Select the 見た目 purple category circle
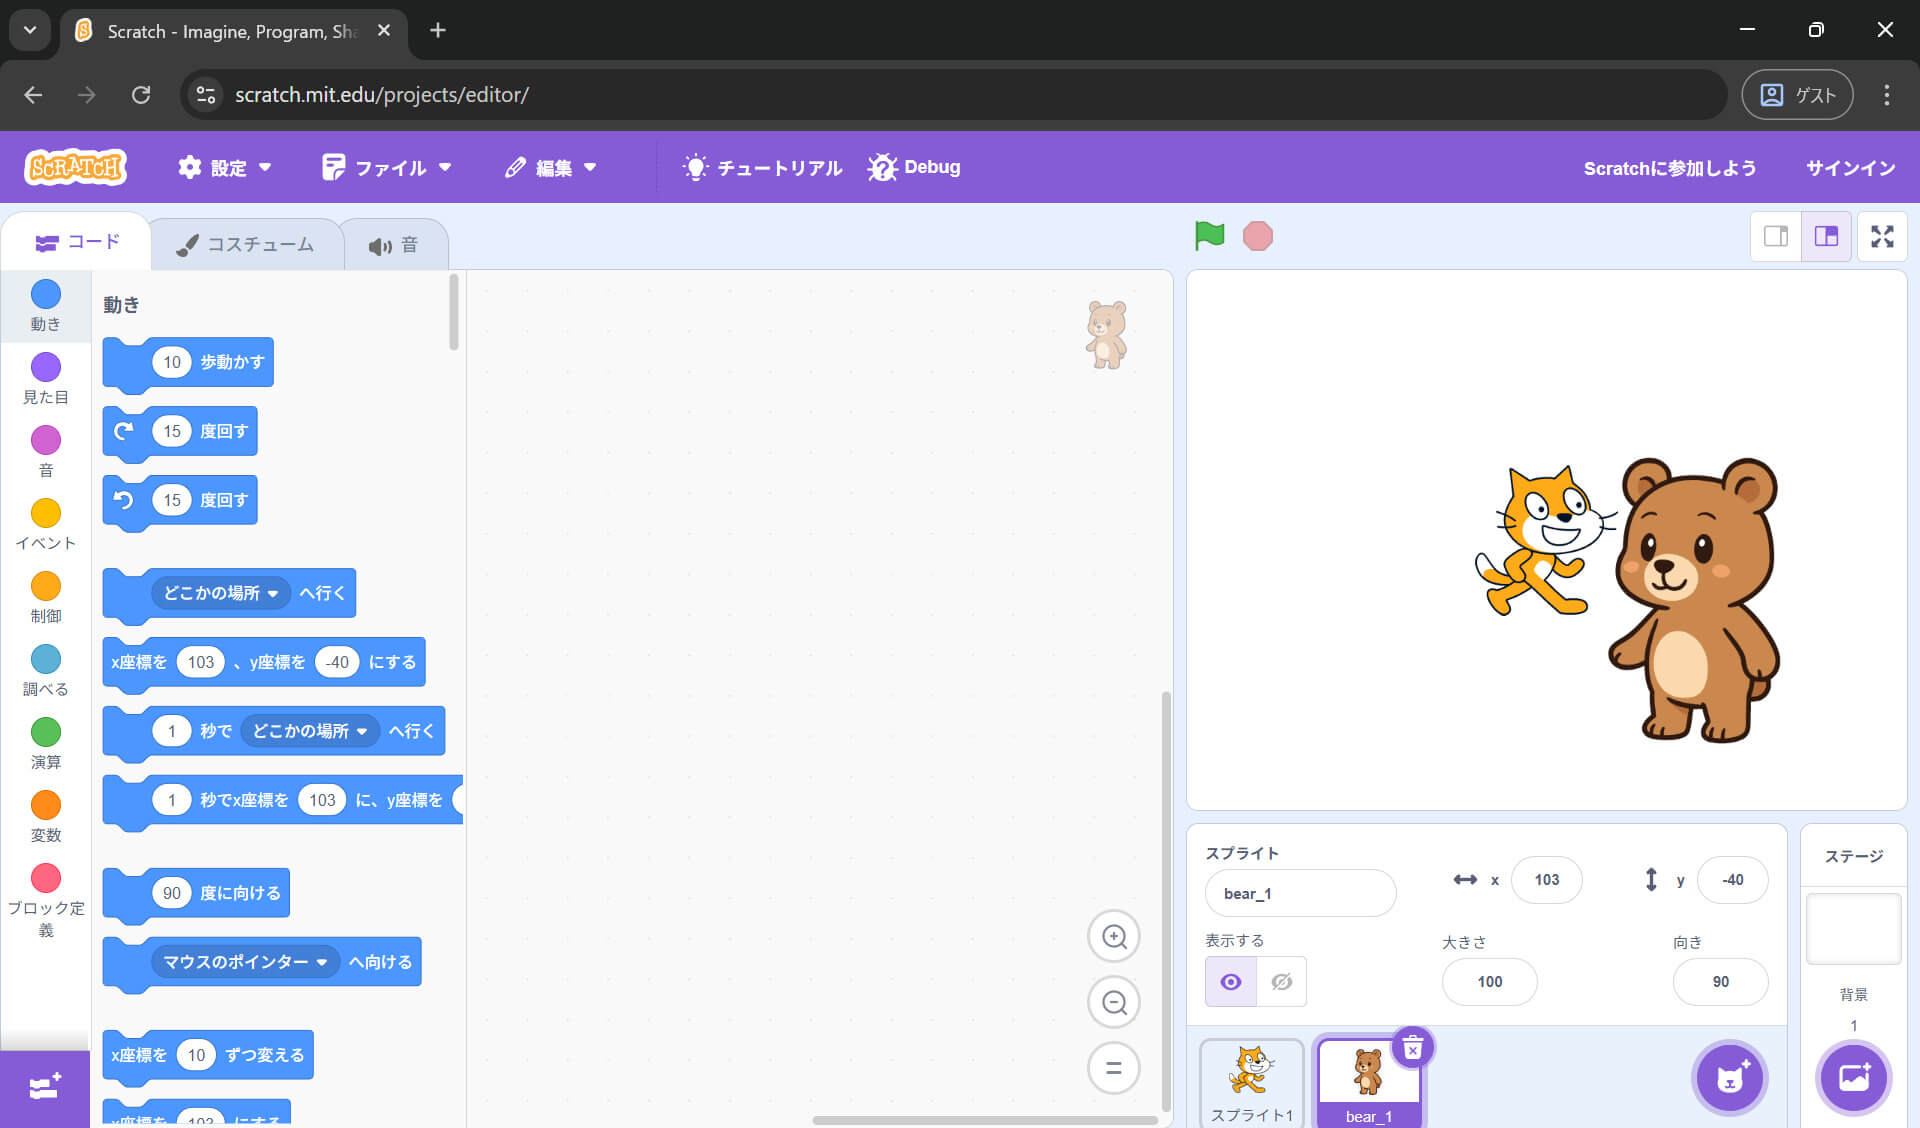The width and height of the screenshot is (1920, 1128). (x=46, y=368)
